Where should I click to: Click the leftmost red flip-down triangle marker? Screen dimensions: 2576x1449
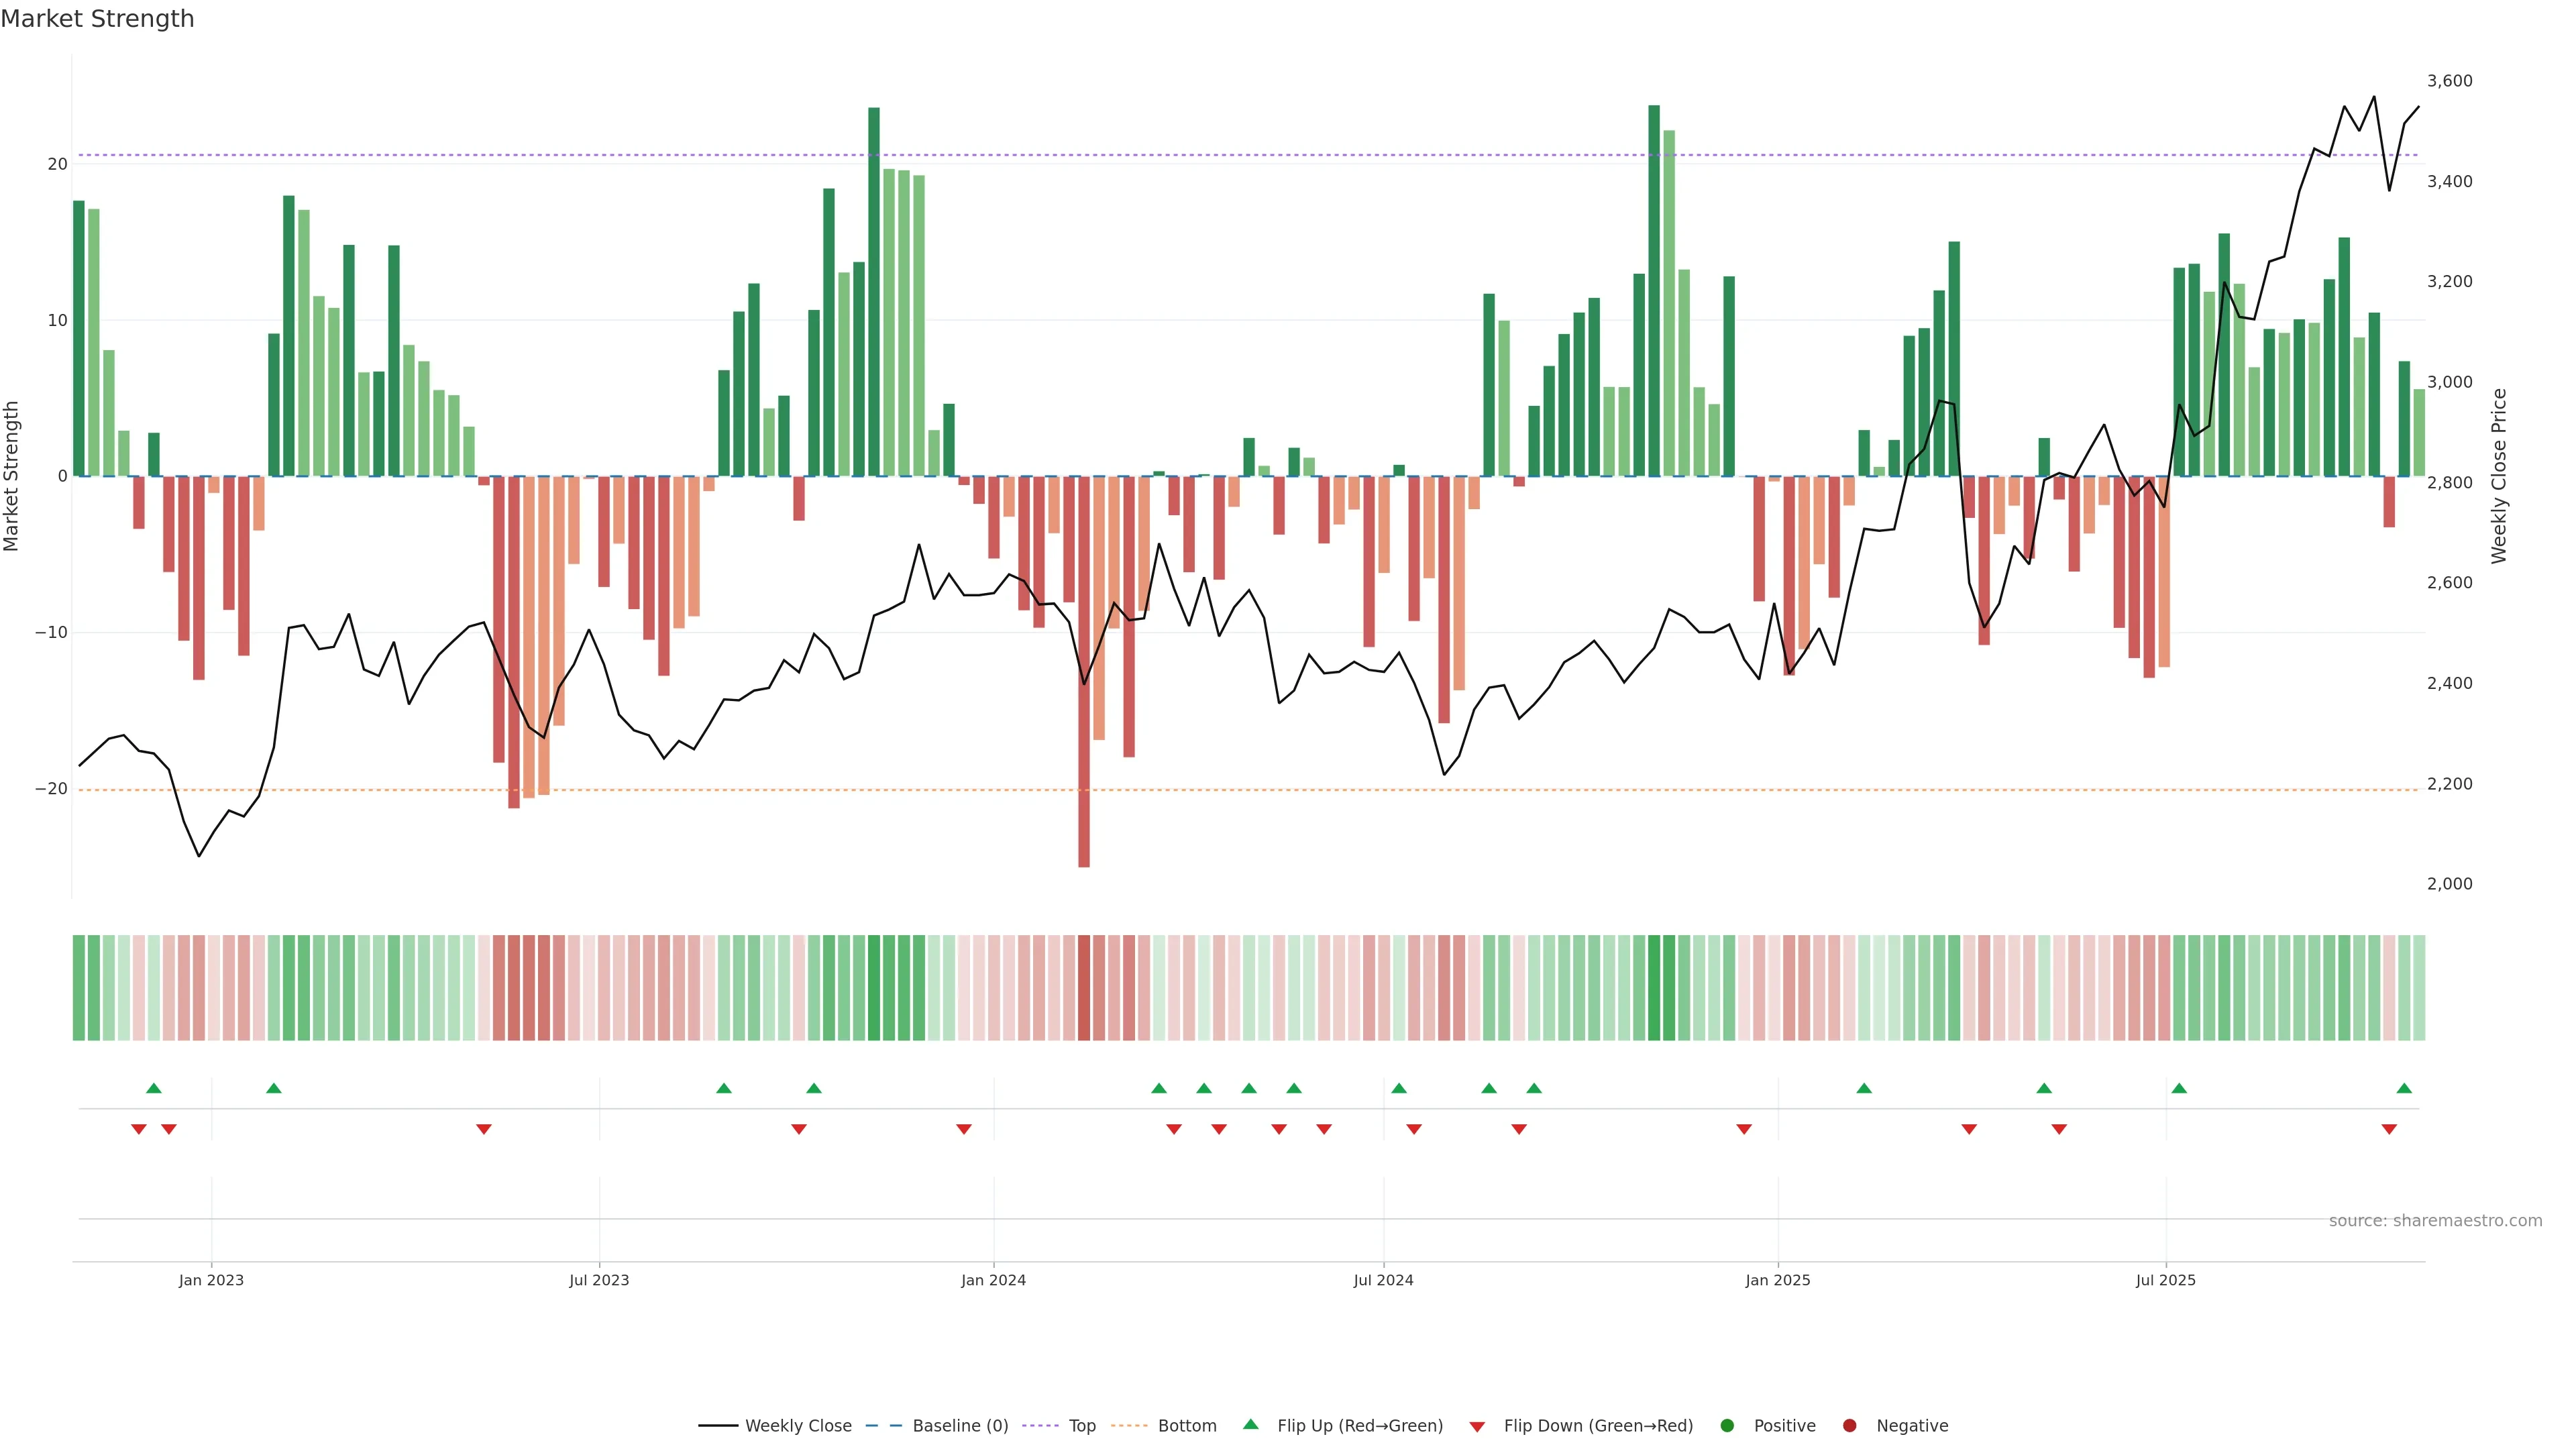click(139, 1129)
